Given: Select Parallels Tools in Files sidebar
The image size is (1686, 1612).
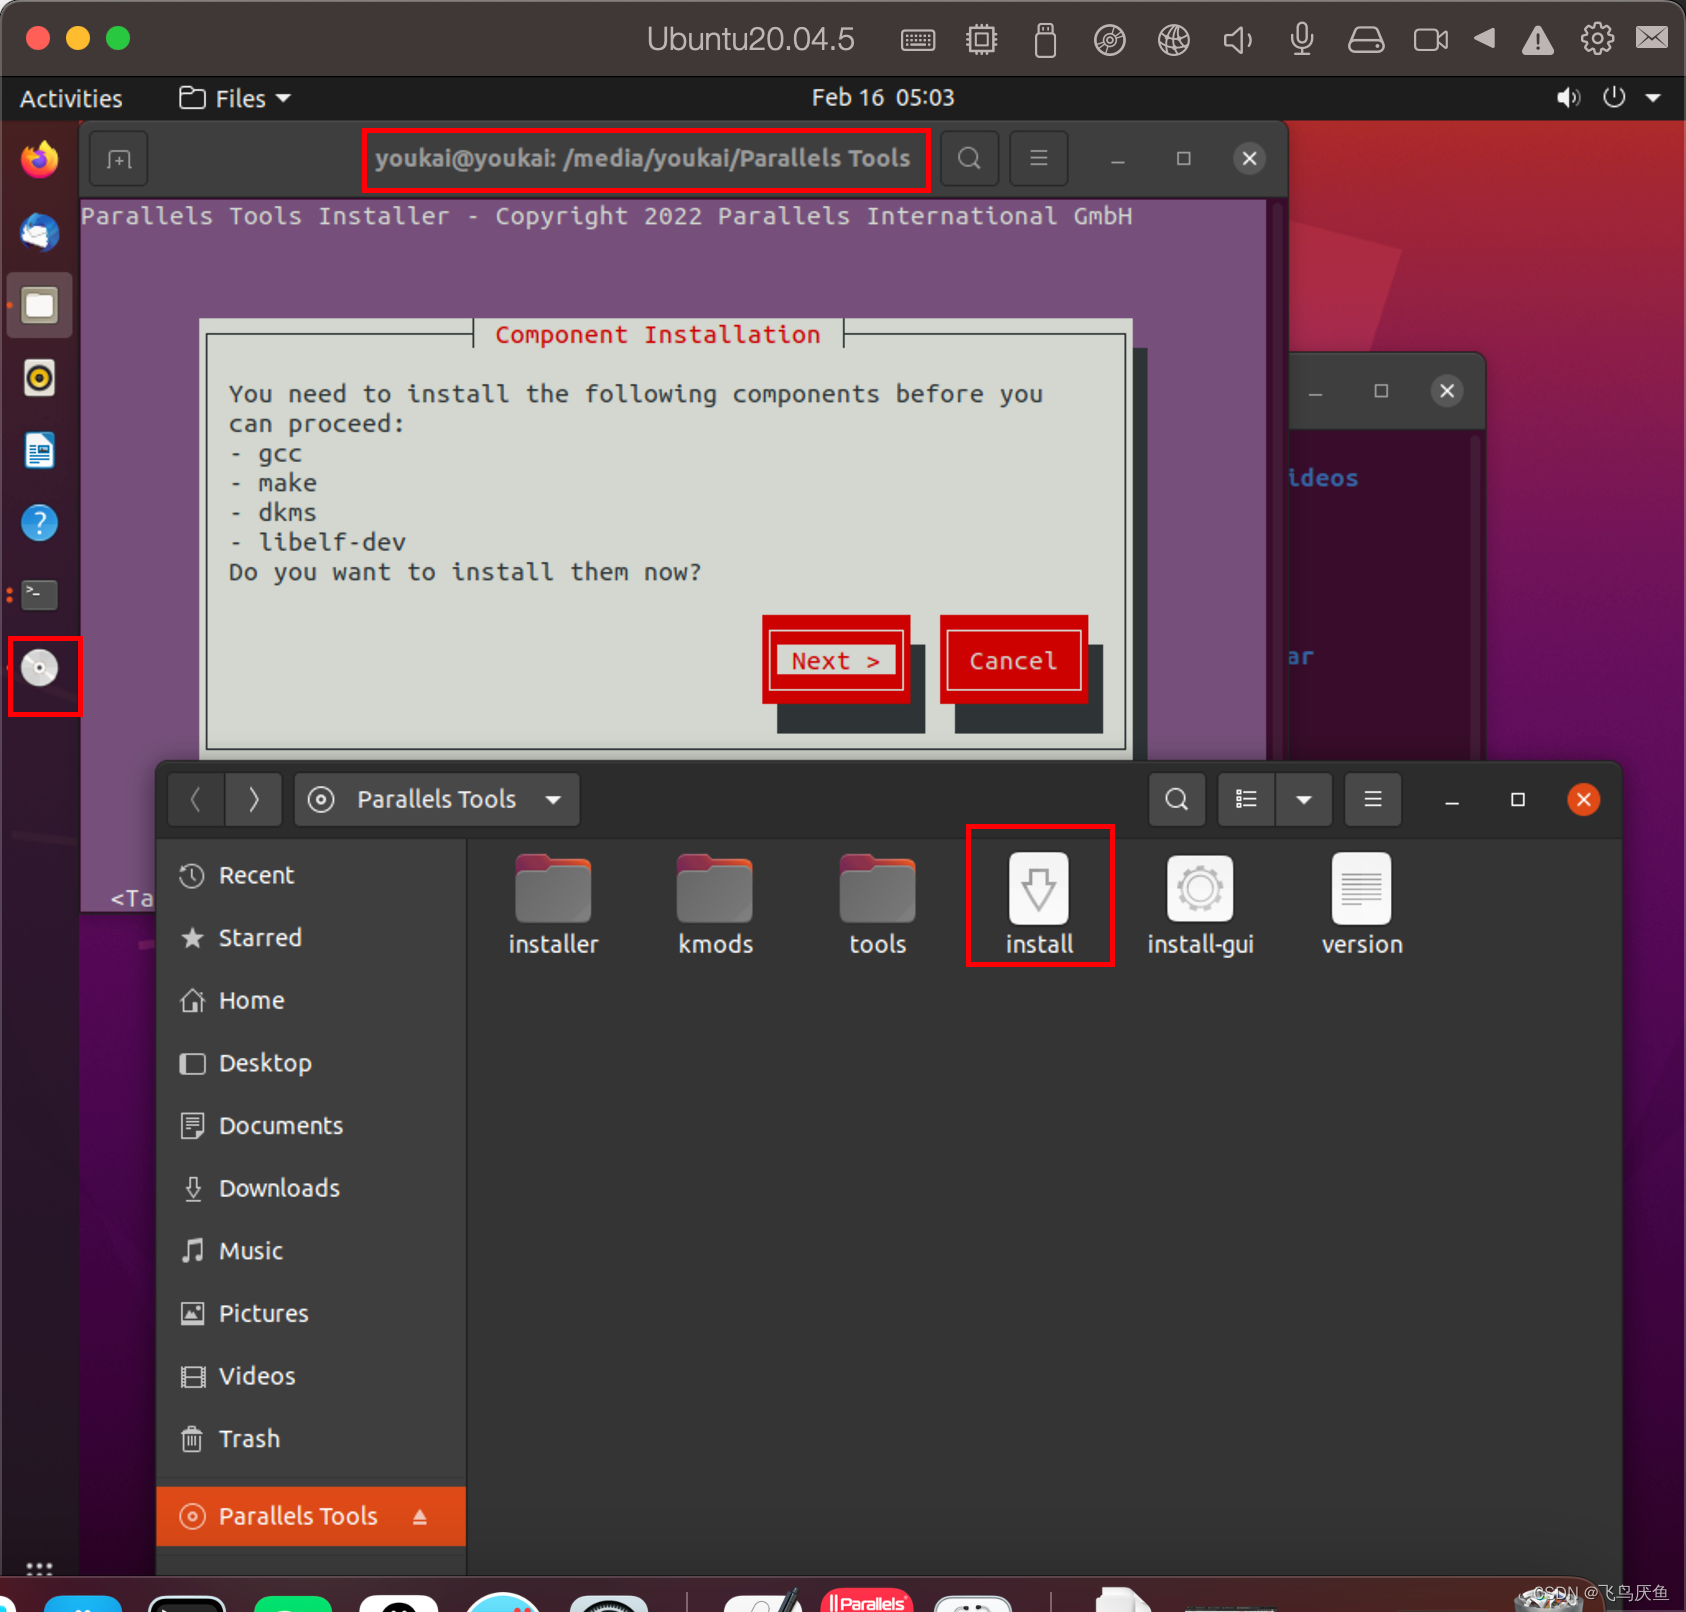Looking at the screenshot, I should tap(312, 1517).
